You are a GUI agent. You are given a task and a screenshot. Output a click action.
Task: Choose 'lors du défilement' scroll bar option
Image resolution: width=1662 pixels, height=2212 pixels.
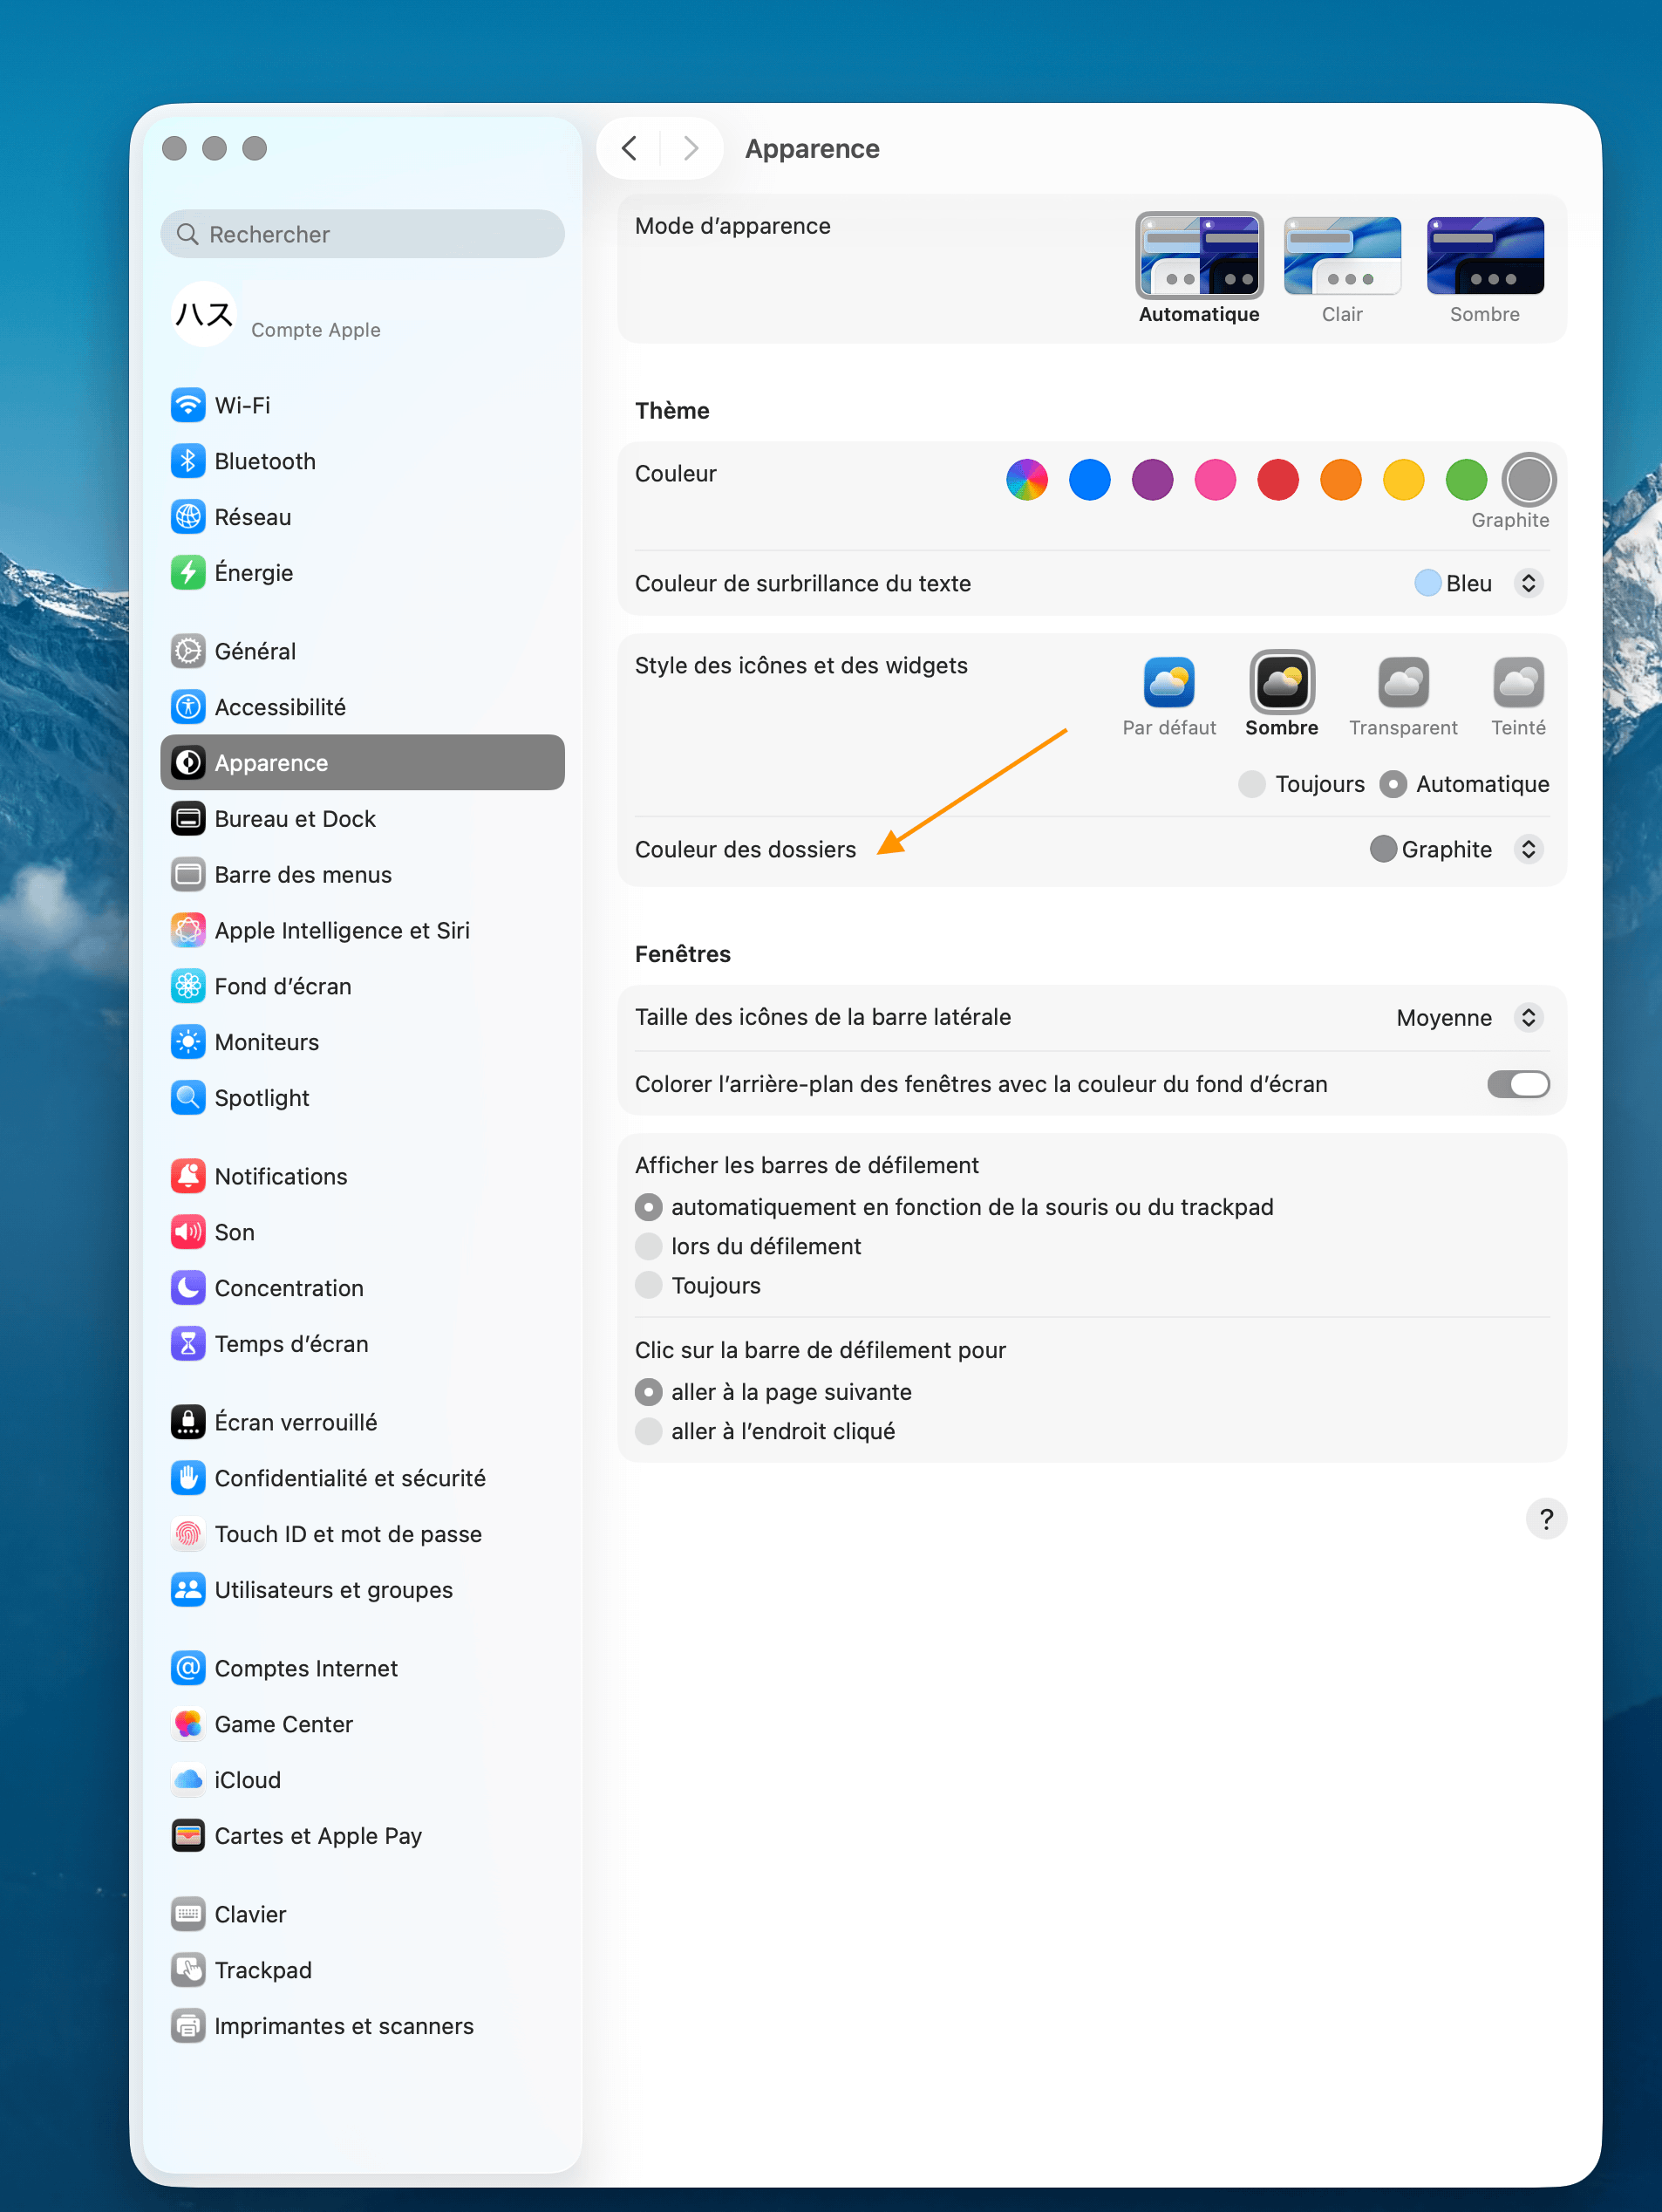(x=649, y=1246)
